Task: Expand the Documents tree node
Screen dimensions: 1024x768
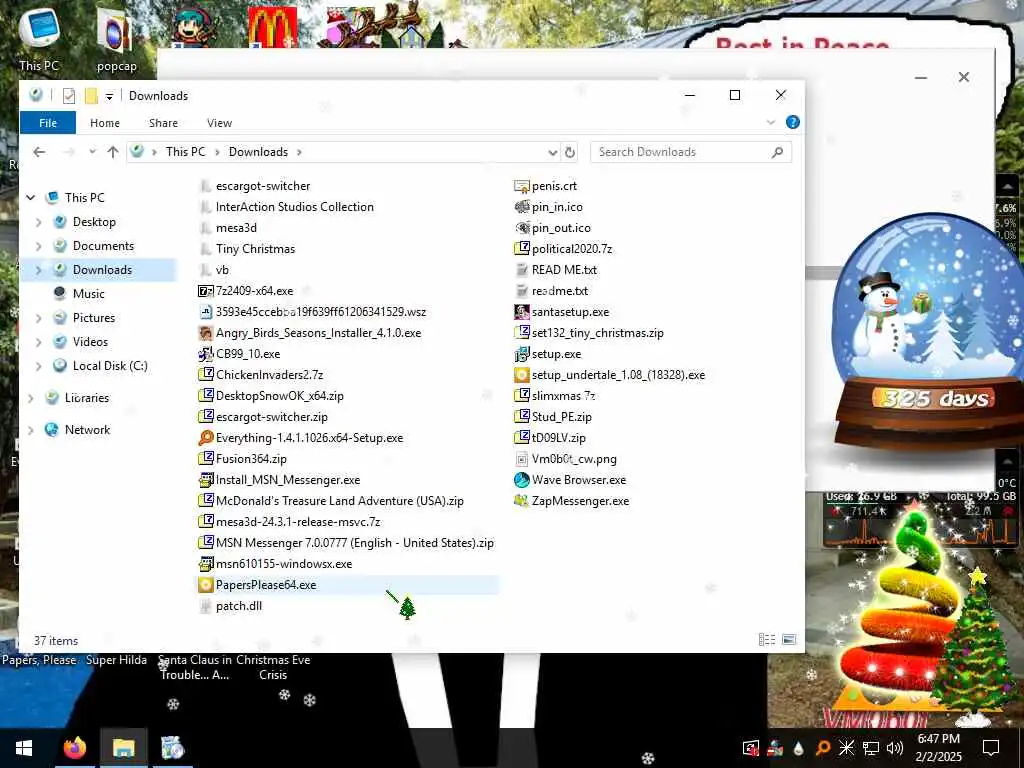Action: click(39, 246)
